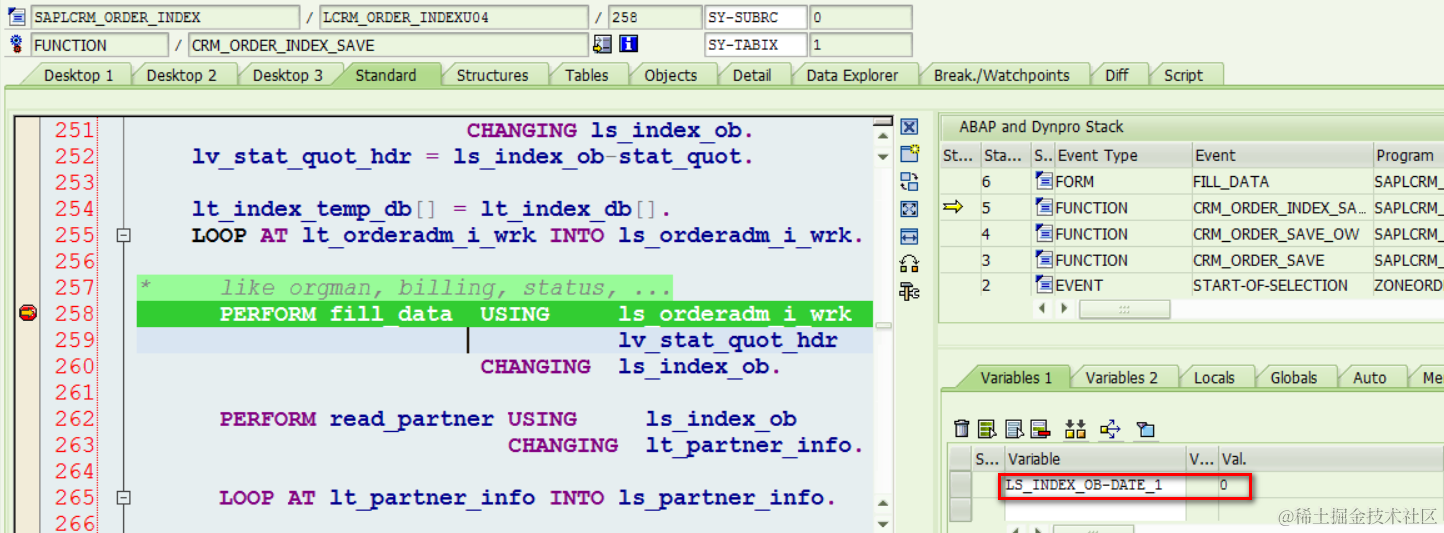Image resolution: width=1444 pixels, height=533 pixels.
Task: Click the Variables toolbar icon with red bar
Action: pyautogui.click(x=1040, y=429)
